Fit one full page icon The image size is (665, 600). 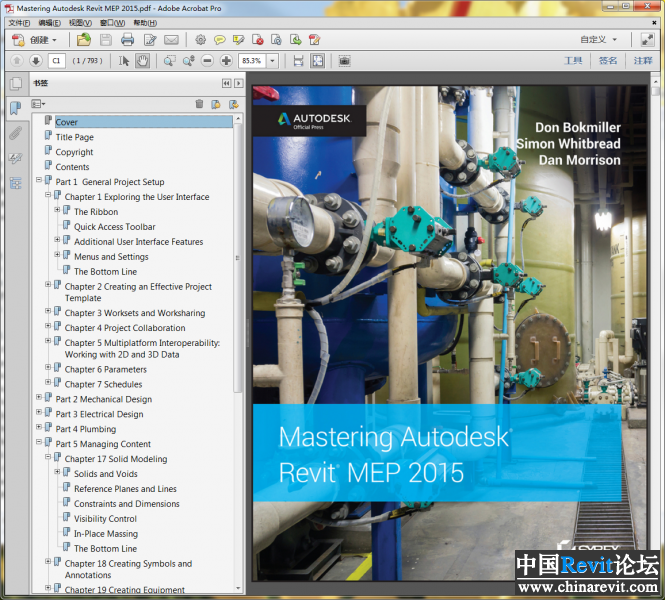coord(318,61)
